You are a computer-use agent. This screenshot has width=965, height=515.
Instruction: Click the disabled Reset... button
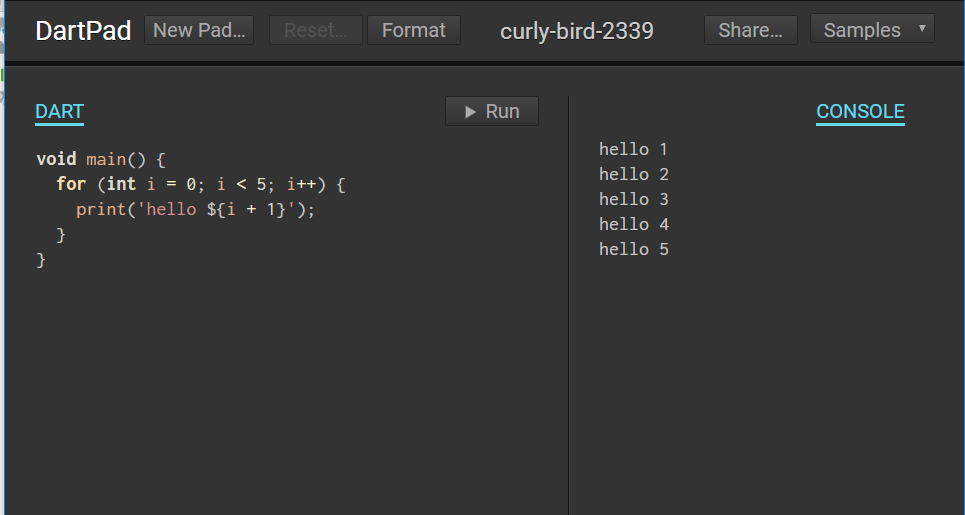click(x=316, y=30)
